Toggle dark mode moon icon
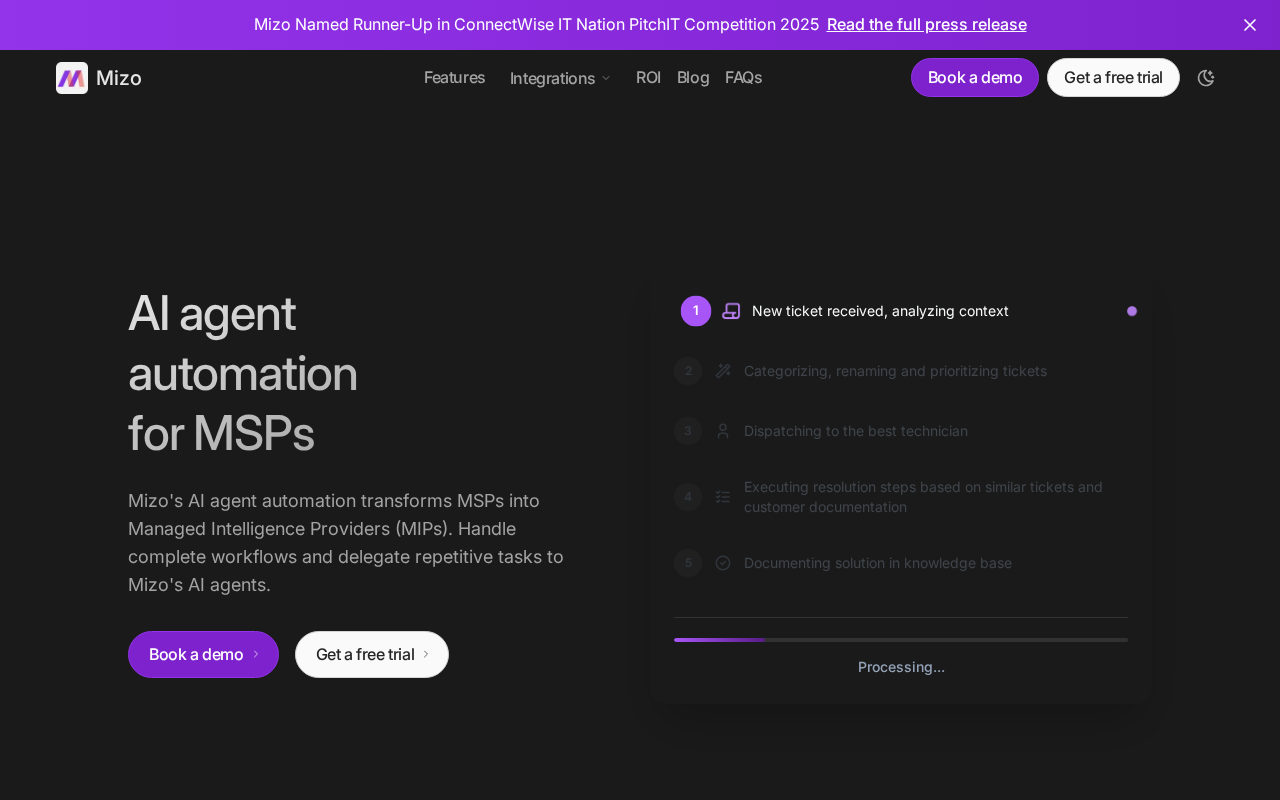The image size is (1280, 800). [x=1206, y=78]
